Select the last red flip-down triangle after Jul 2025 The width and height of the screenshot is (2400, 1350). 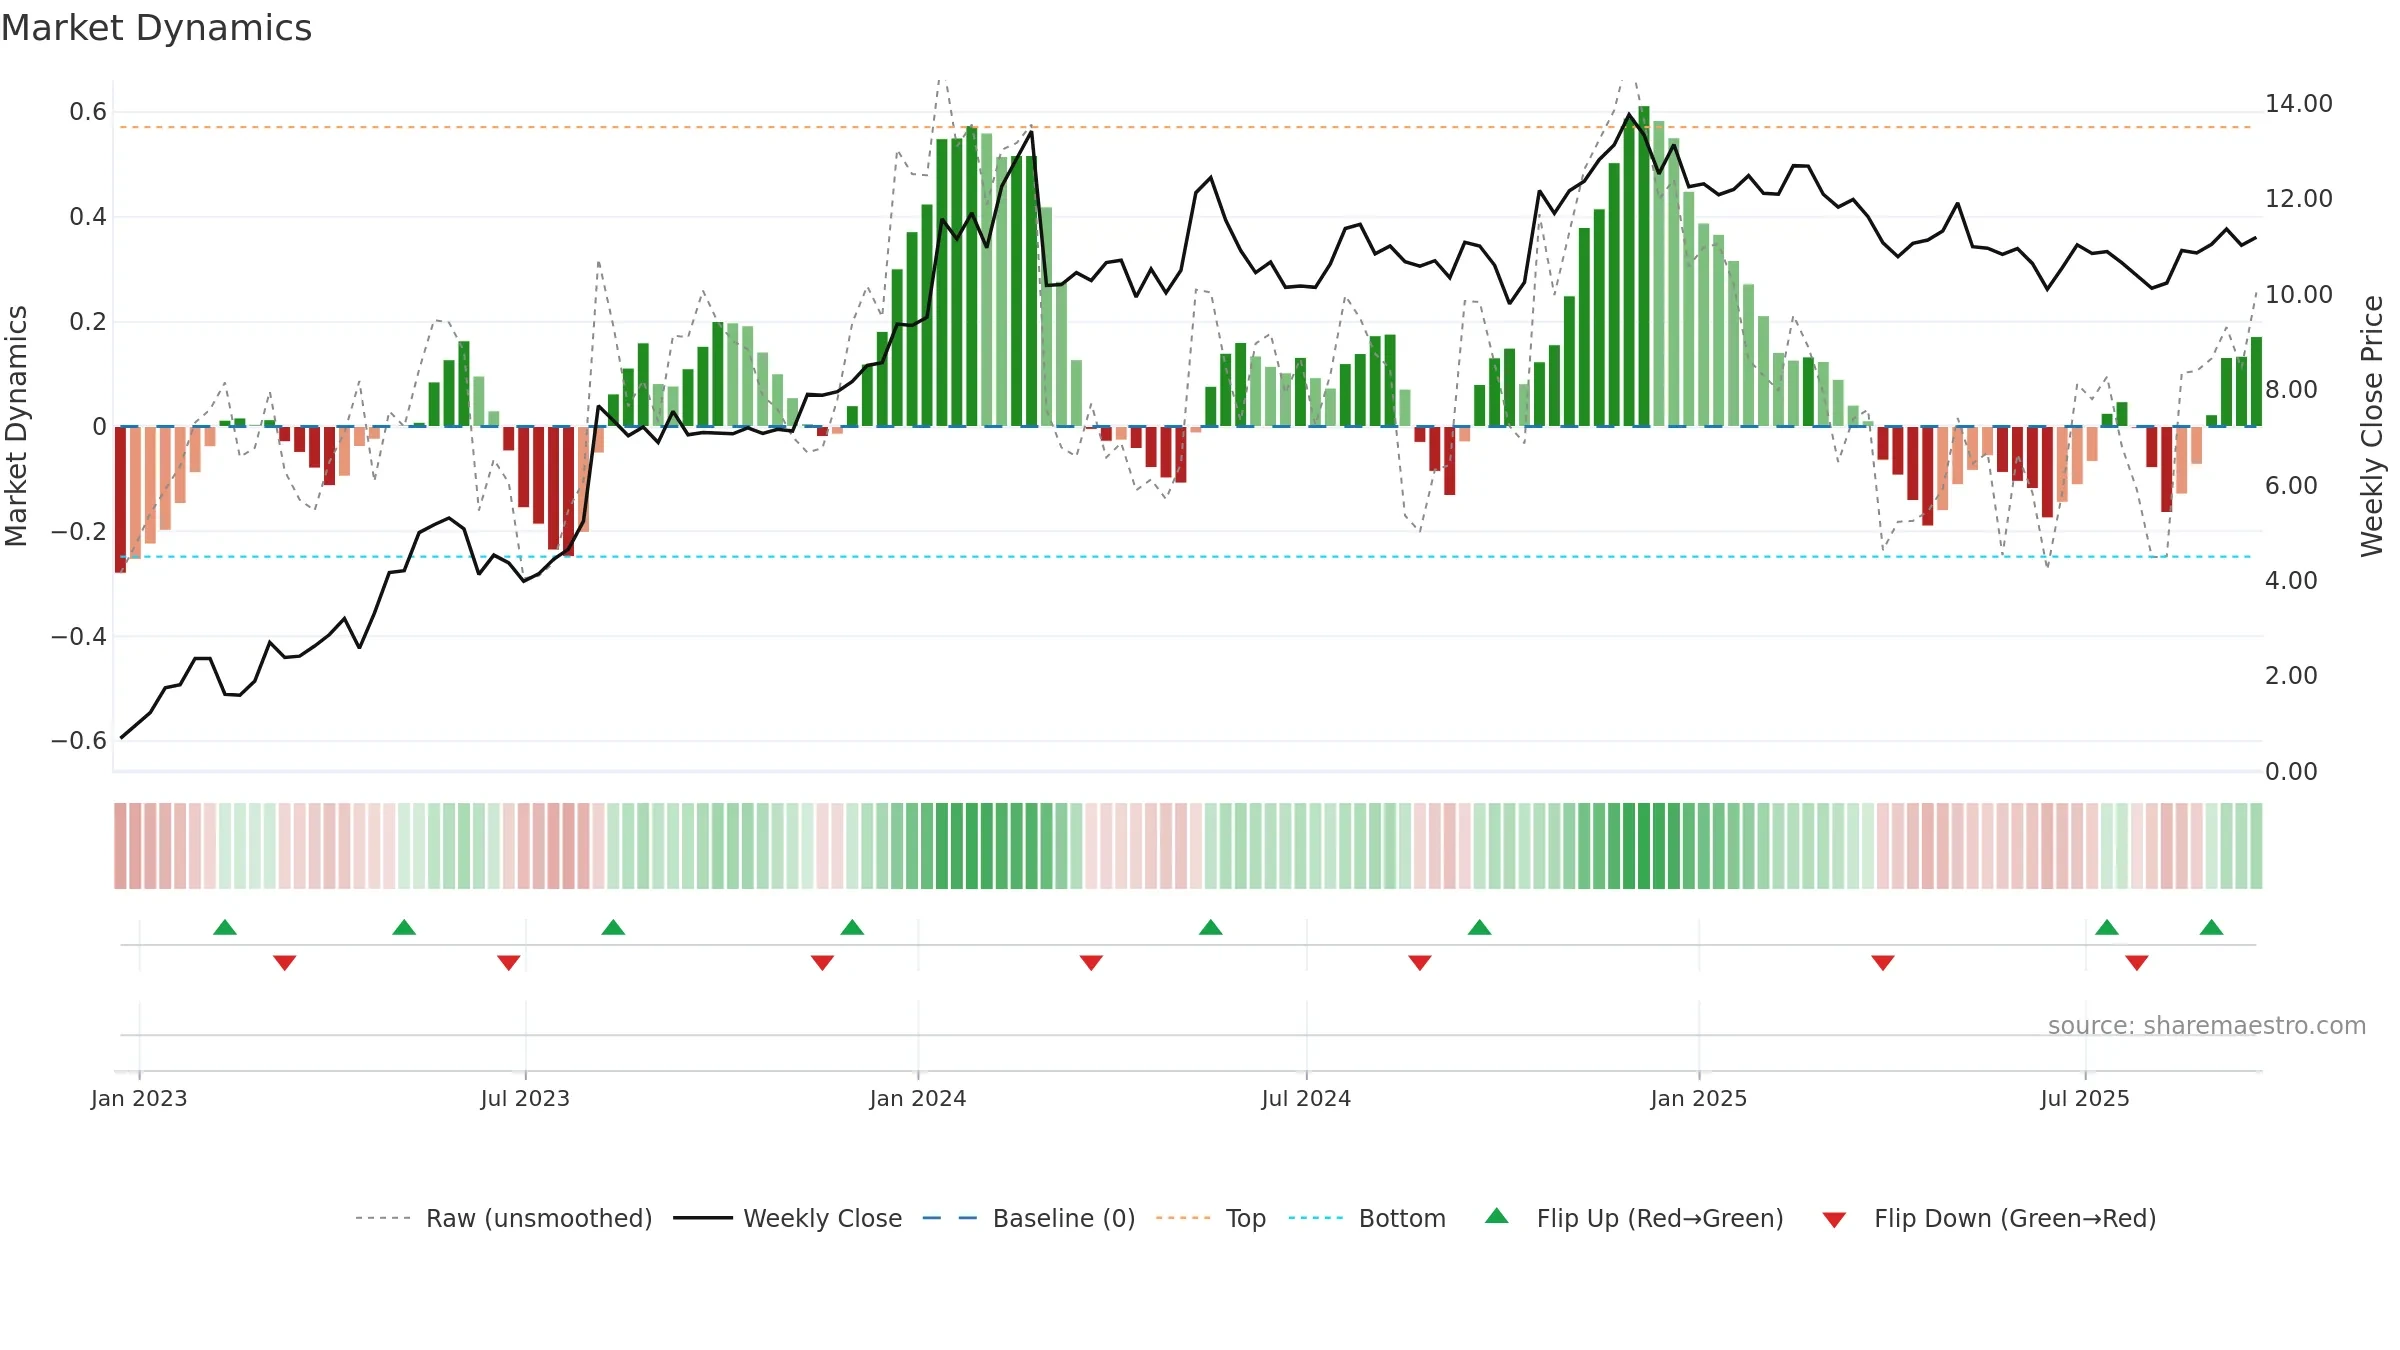coord(2137,963)
